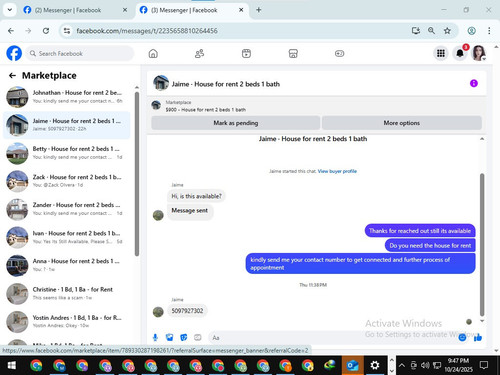Open the account profile picture menu

pos(479,53)
